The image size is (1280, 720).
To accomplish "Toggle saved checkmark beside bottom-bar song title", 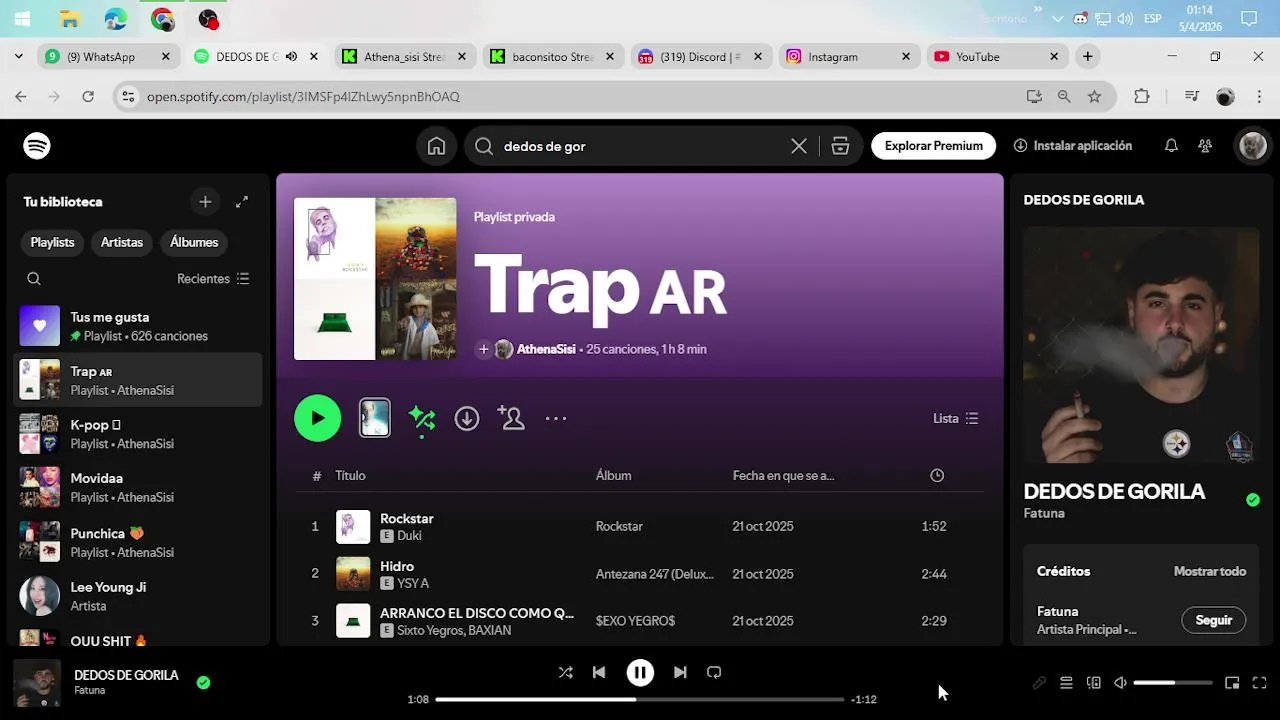I will point(204,683).
